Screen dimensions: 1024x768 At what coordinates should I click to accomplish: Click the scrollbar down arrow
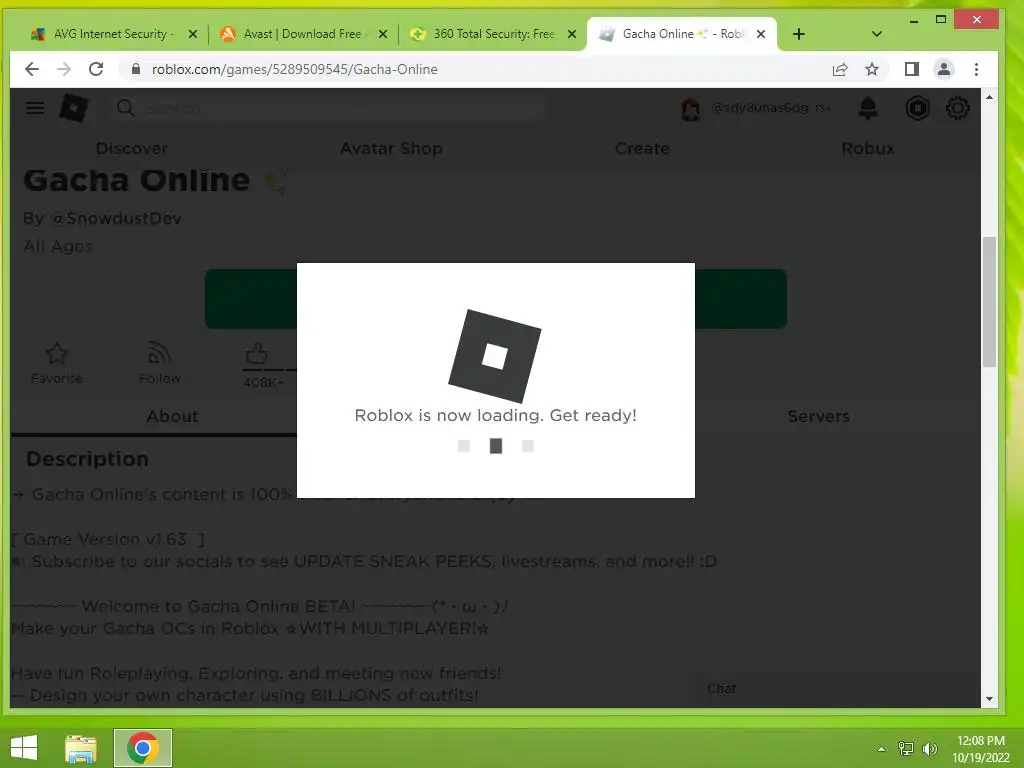click(x=989, y=699)
